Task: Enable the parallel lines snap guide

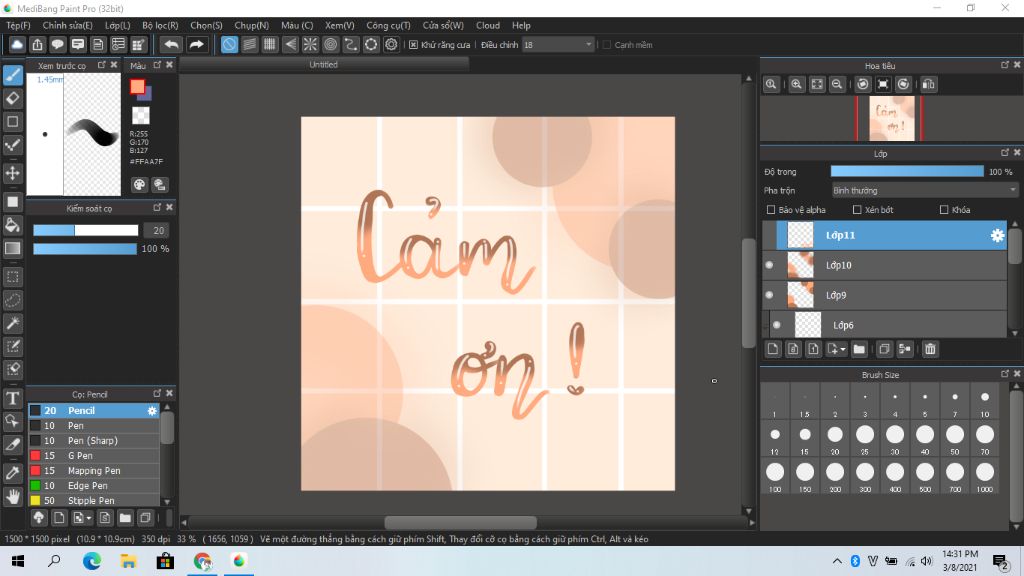Action: (249, 44)
